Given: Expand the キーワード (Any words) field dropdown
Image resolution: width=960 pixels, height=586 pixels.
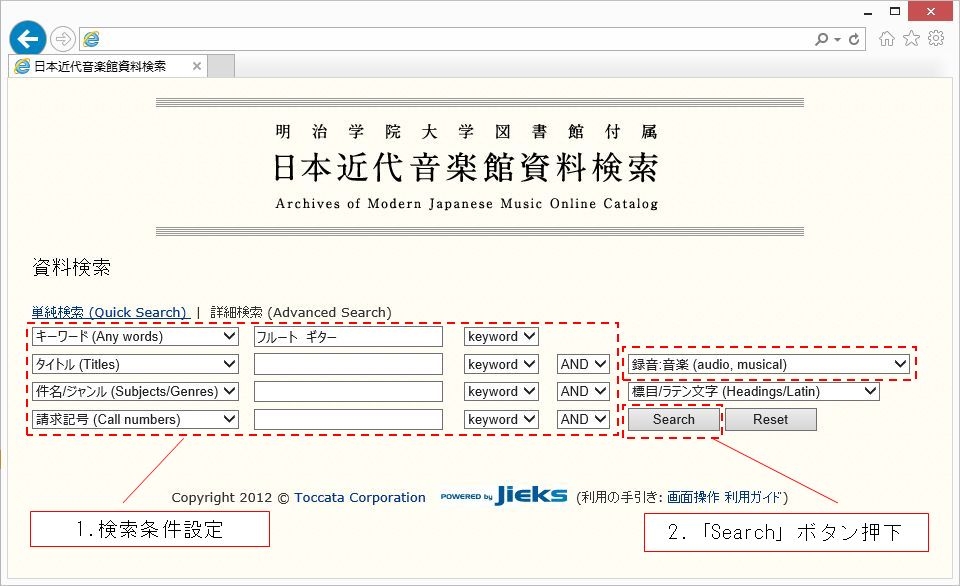Looking at the screenshot, I should coord(135,337).
